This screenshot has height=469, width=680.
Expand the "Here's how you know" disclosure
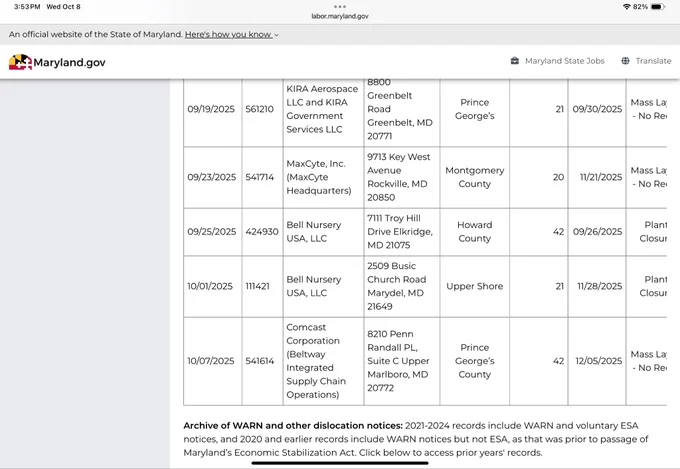pos(232,34)
